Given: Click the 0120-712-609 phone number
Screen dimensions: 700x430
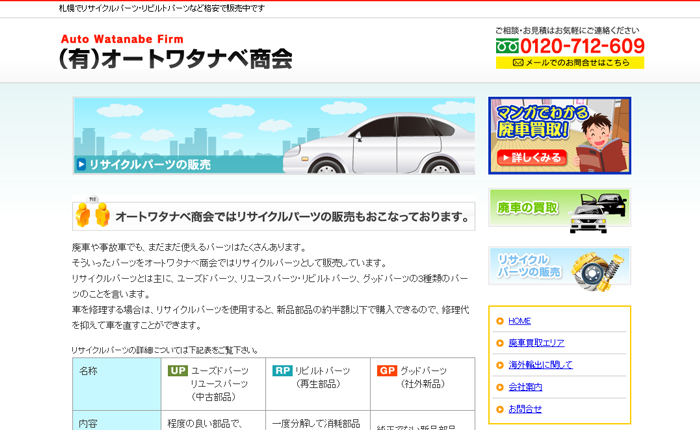Looking at the screenshot, I should pos(582,46).
